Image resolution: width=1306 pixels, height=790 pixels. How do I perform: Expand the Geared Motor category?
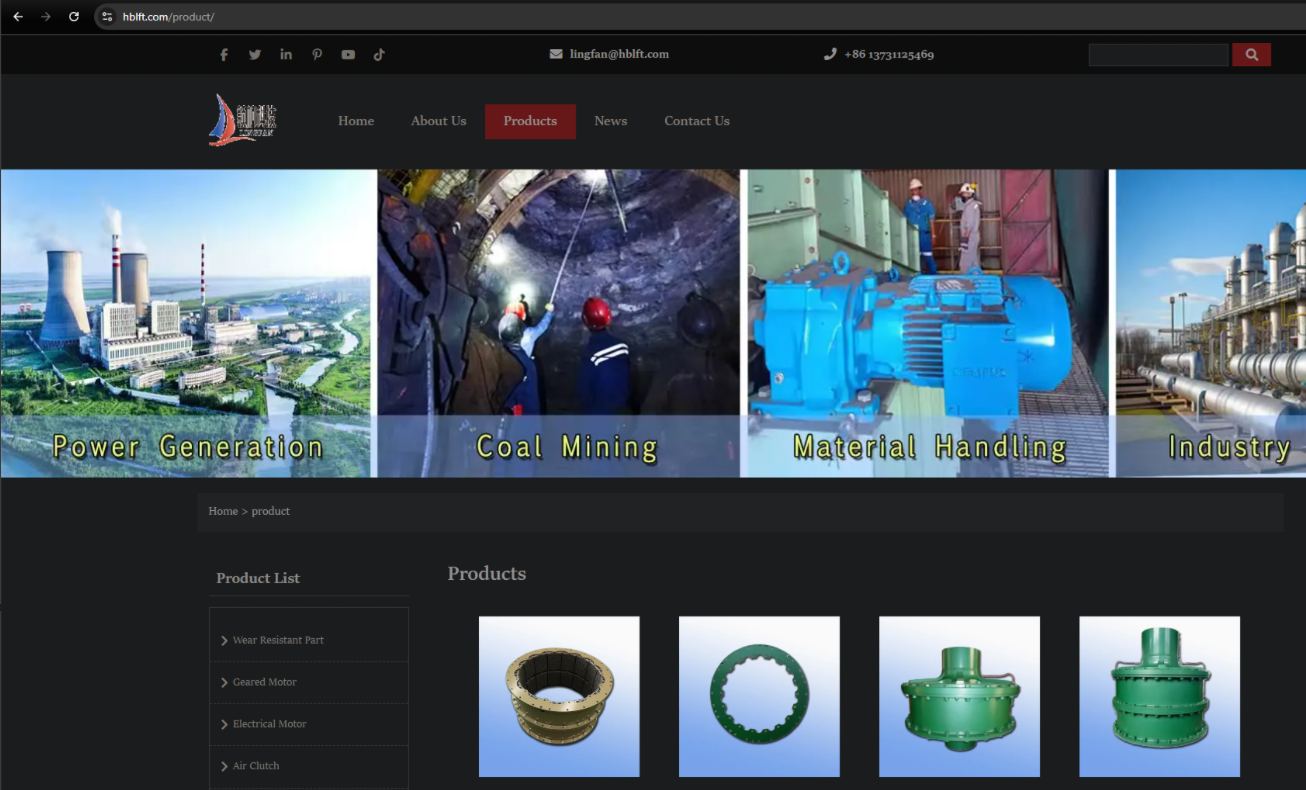(264, 682)
